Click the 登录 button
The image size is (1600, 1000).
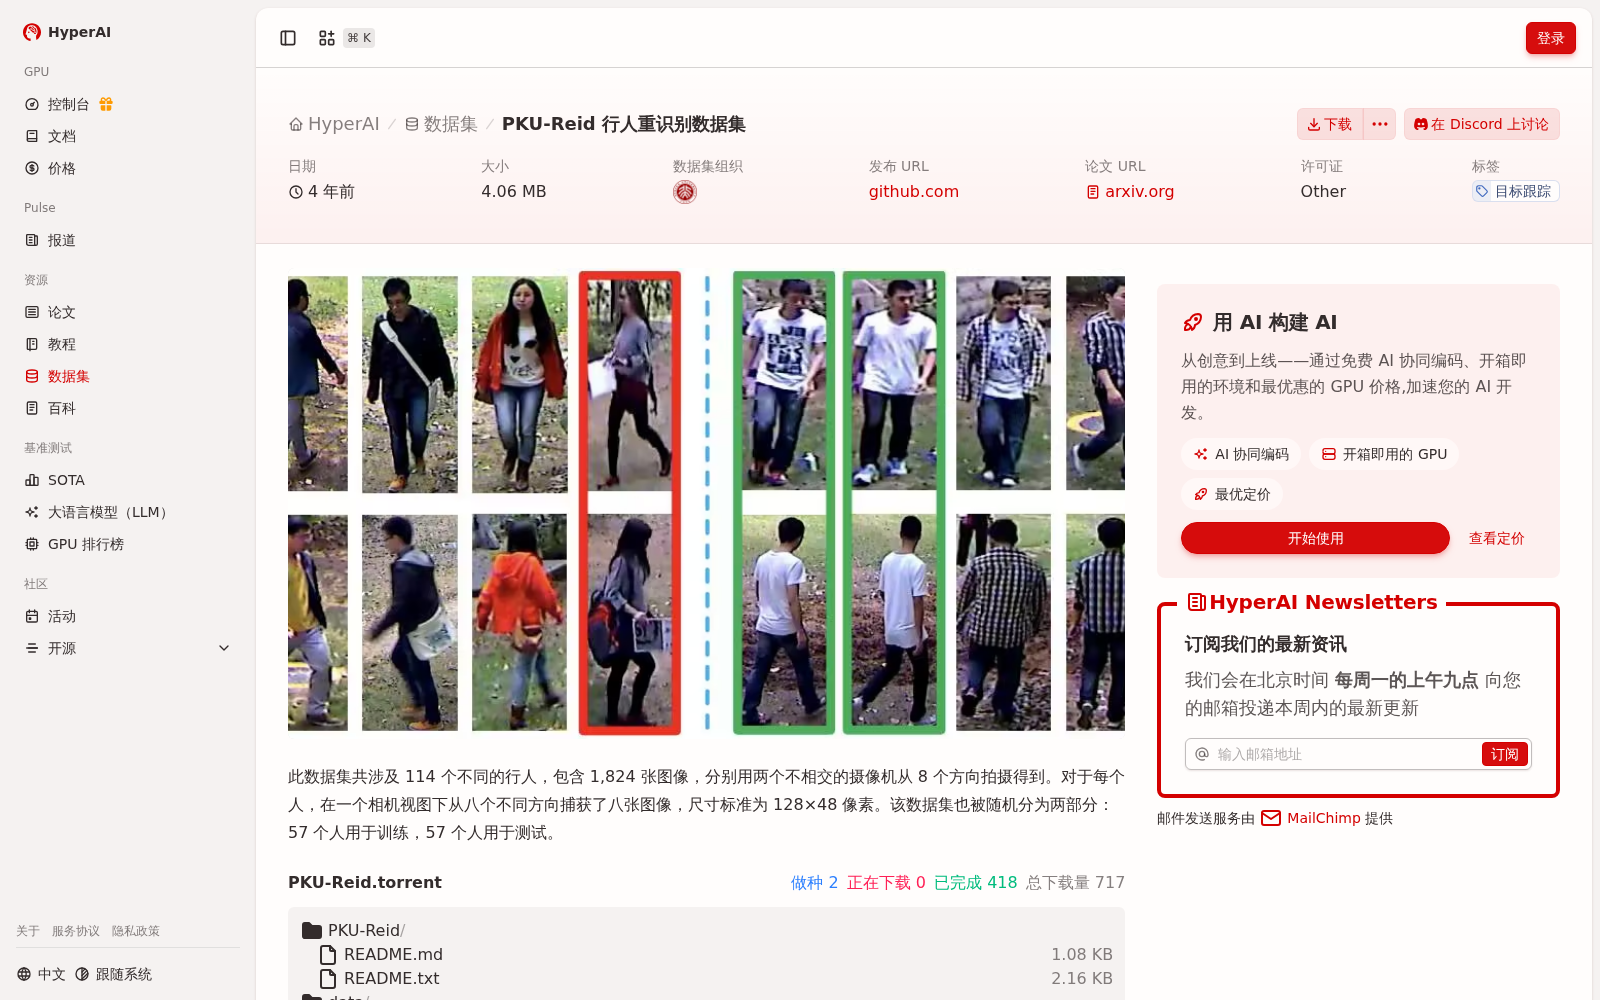click(1551, 38)
